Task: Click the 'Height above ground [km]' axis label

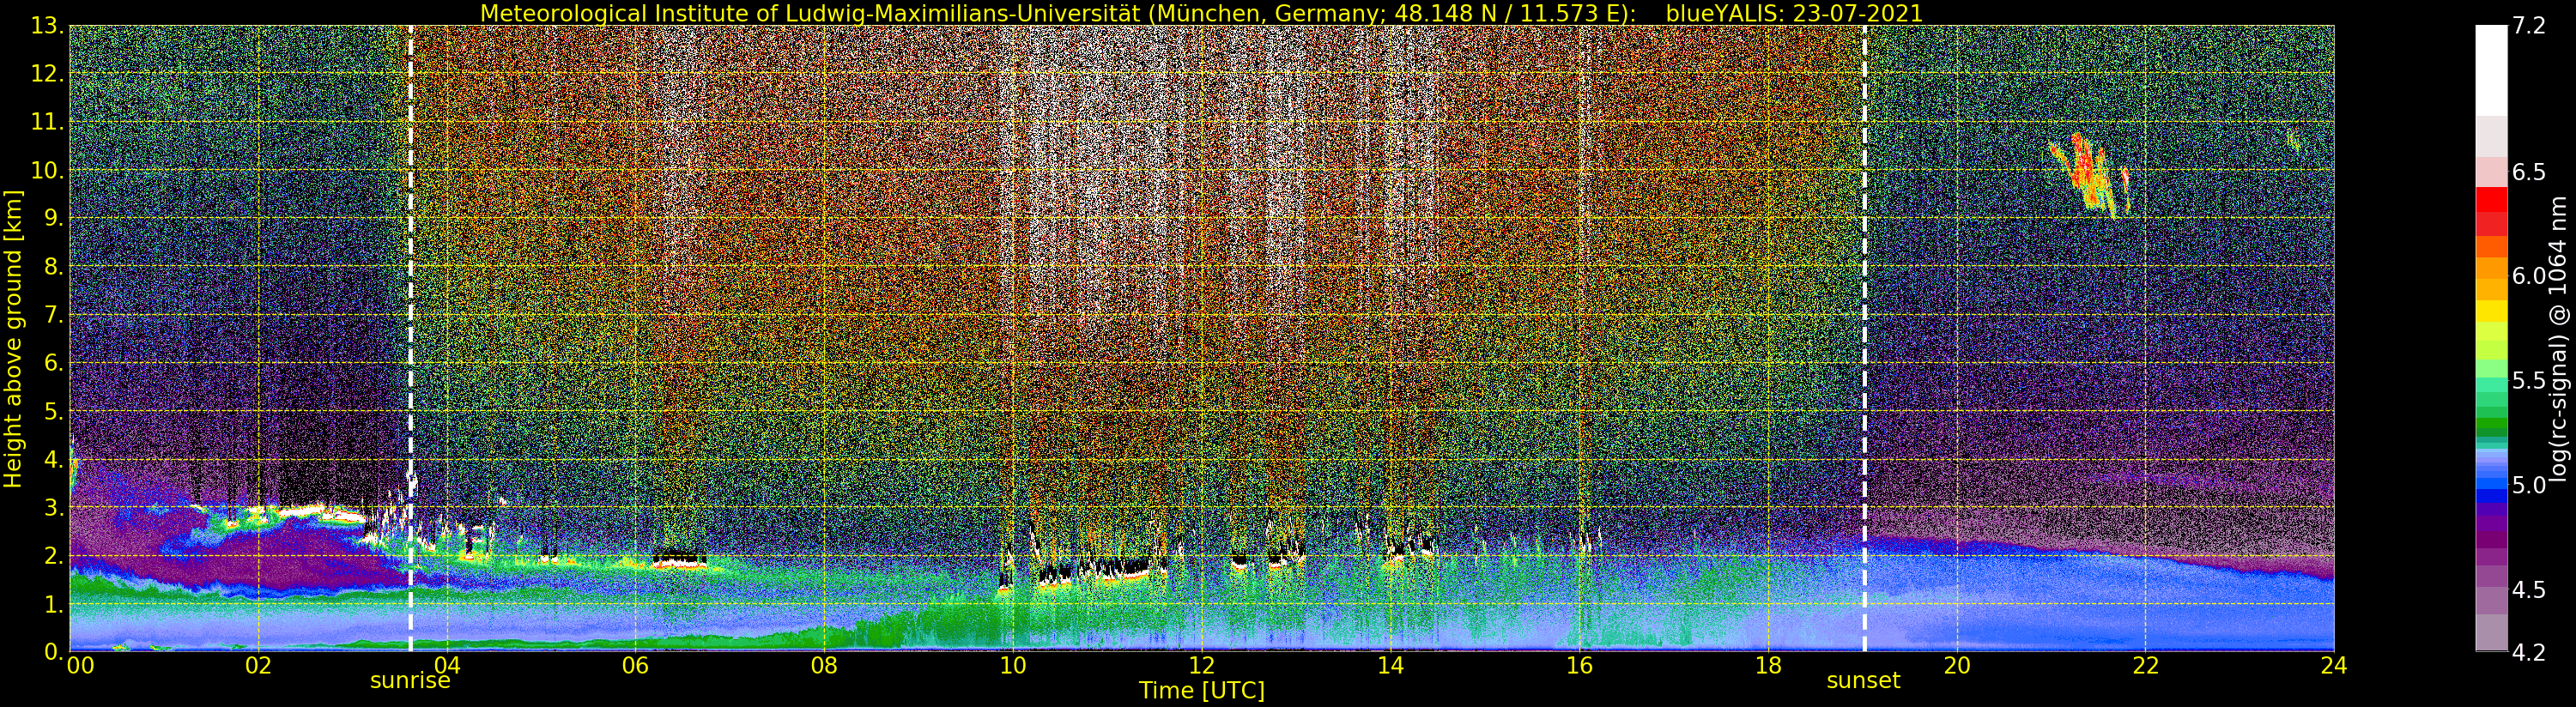Action: (13, 338)
